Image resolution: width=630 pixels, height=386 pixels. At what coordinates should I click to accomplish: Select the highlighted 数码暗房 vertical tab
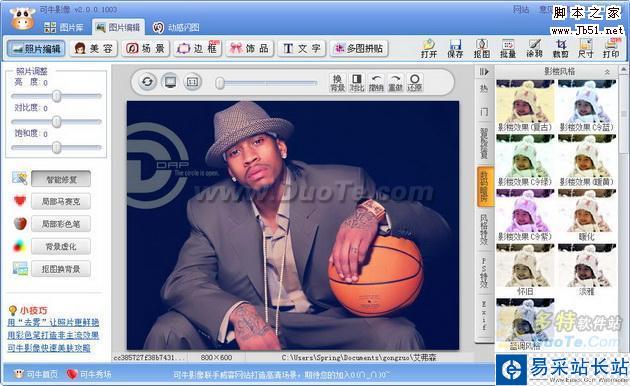[x=485, y=186]
